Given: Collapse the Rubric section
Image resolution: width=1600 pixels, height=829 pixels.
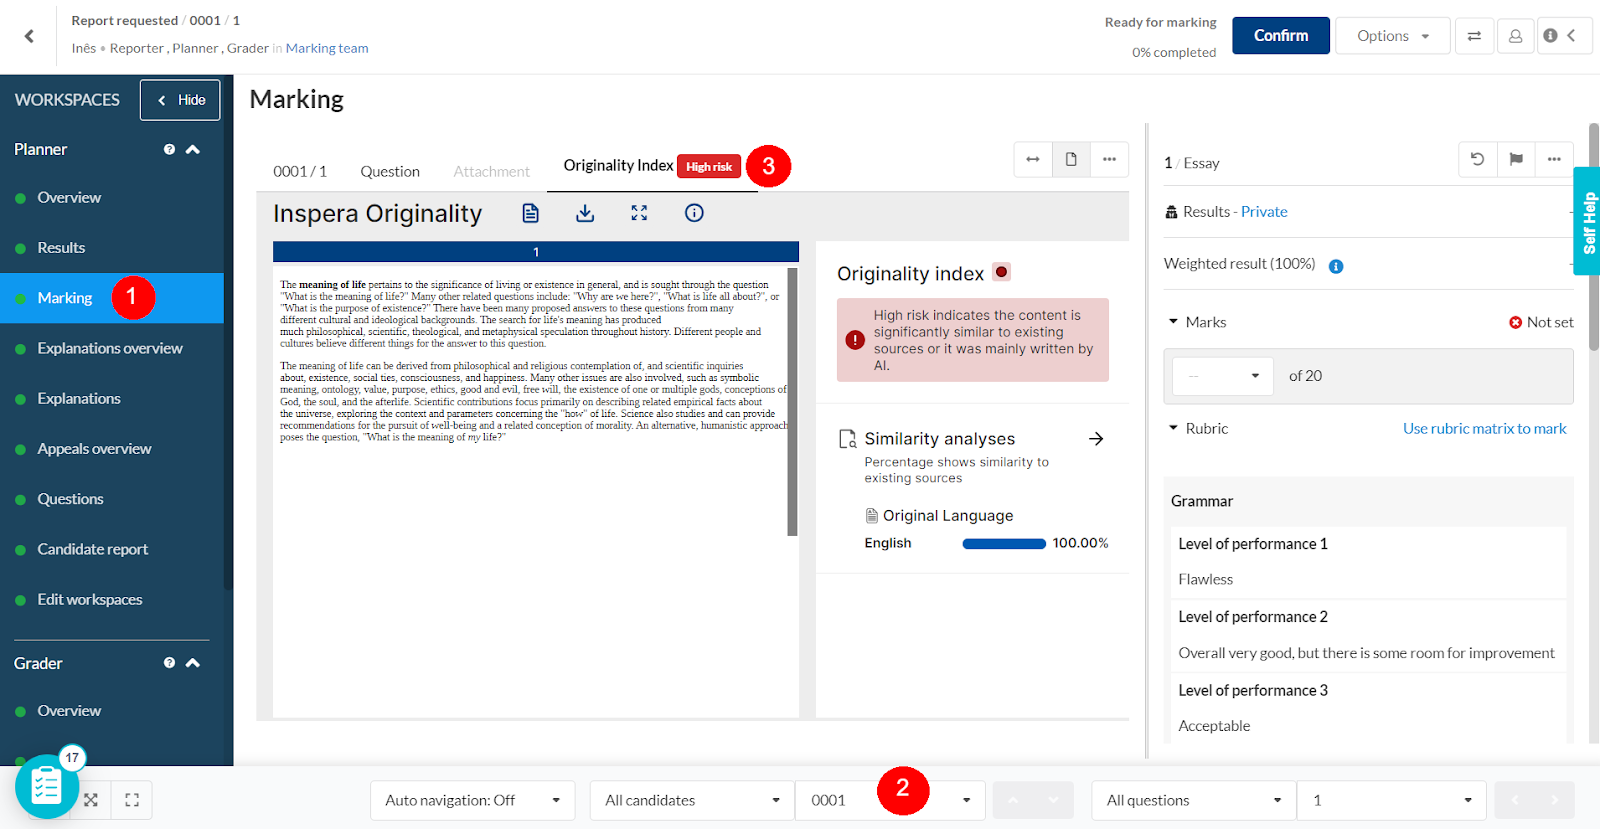Looking at the screenshot, I should point(1174,428).
